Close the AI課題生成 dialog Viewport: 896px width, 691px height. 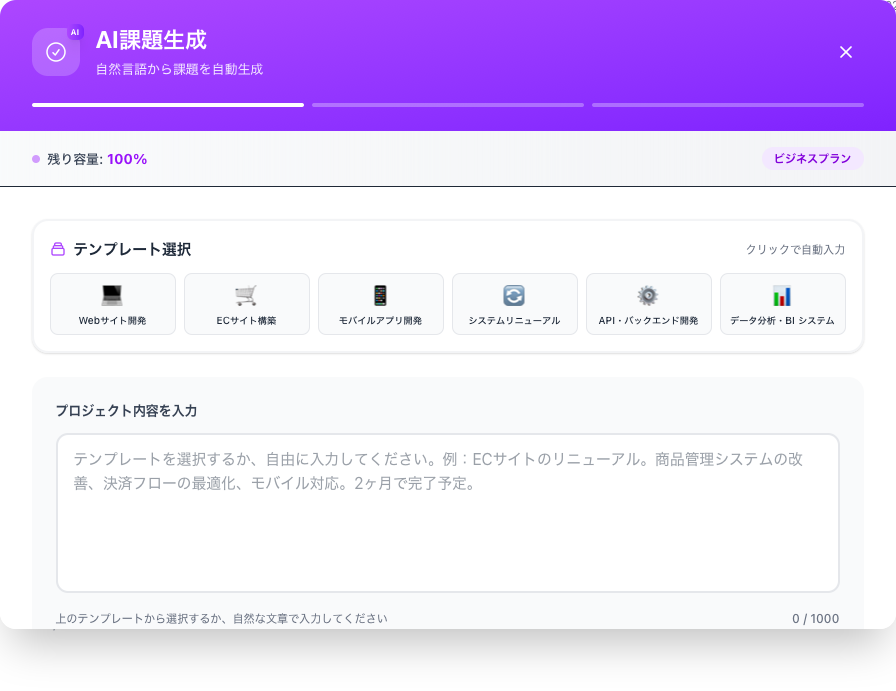click(x=846, y=52)
